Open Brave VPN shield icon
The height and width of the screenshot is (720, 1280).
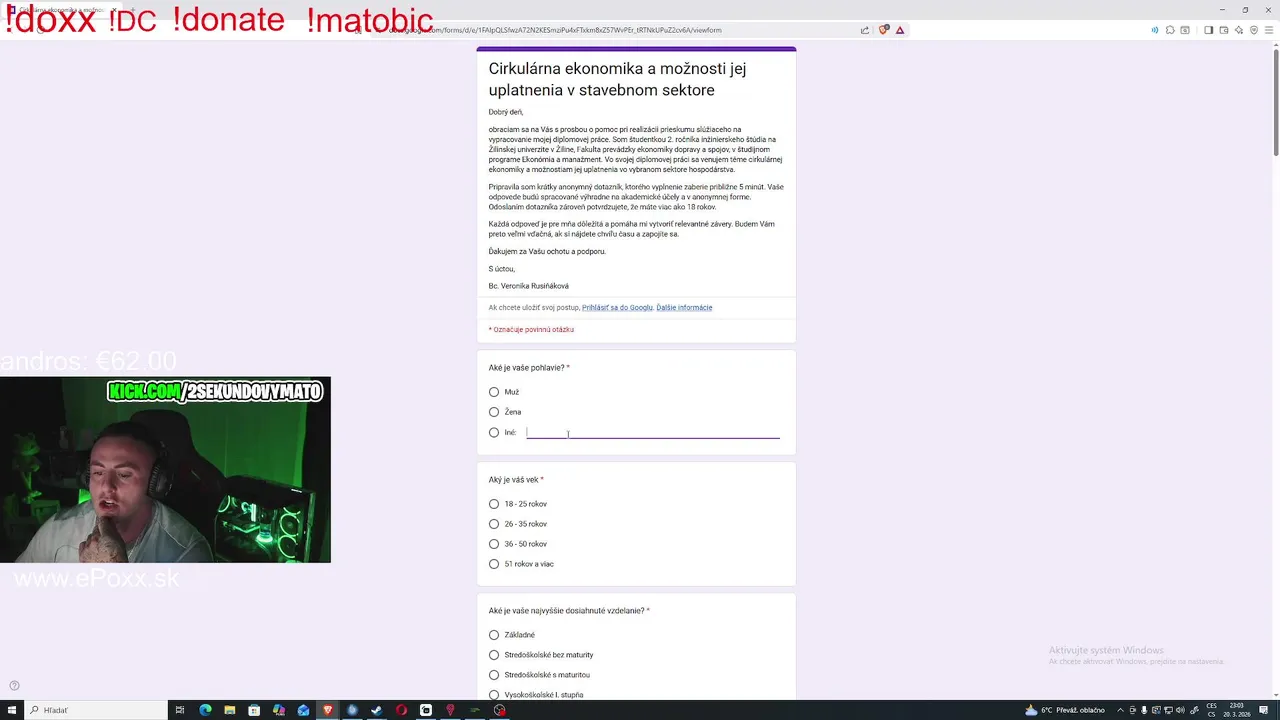click(1254, 30)
